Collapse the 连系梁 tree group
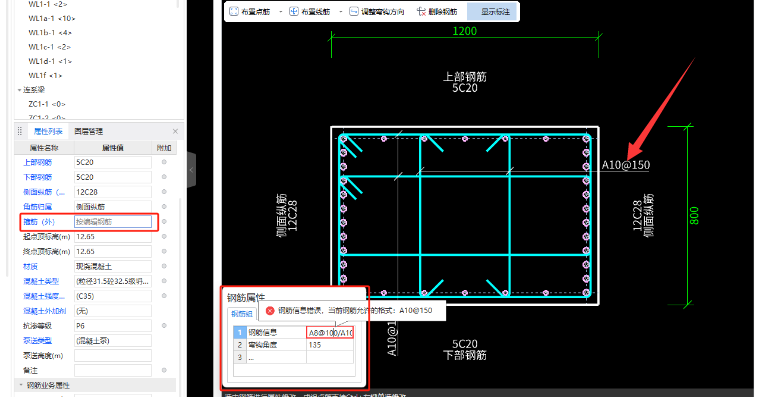Screen dimensions: 781x397 [19, 90]
